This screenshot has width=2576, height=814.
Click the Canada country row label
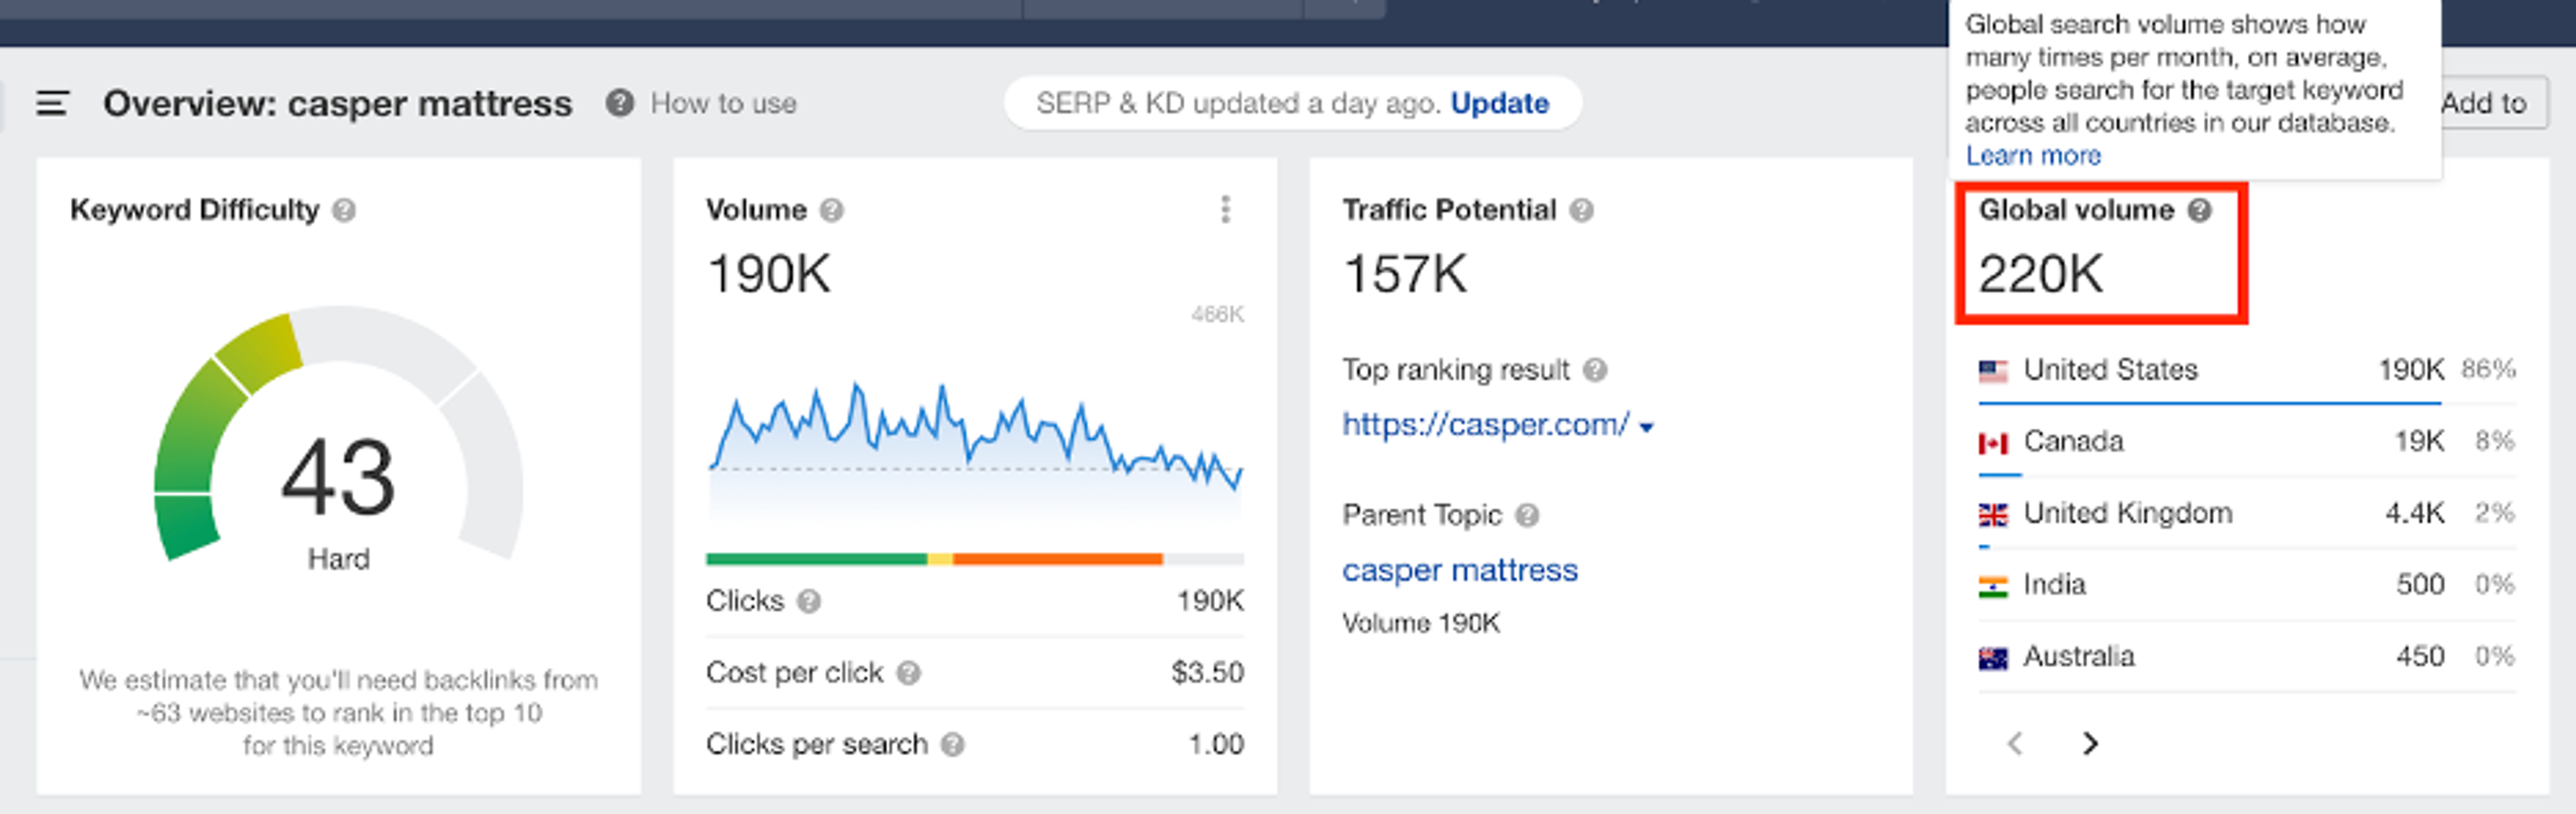[x=2073, y=442]
